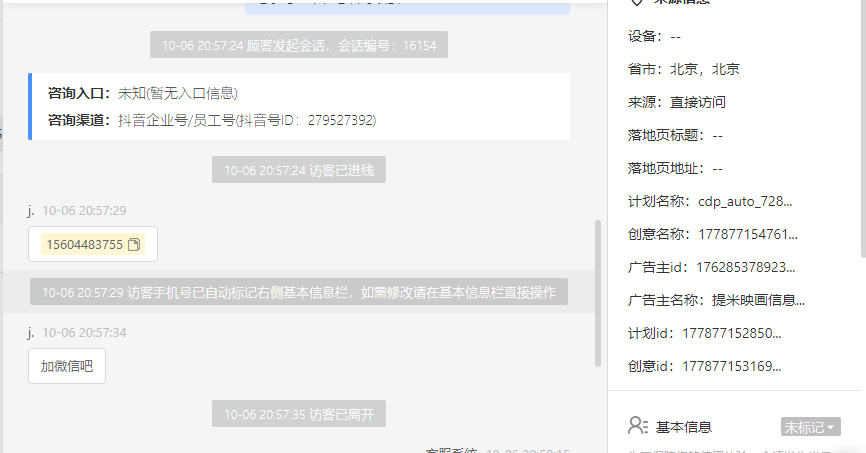This screenshot has width=866, height=453.
Task: Click the 设备 field
Action: click(654, 36)
